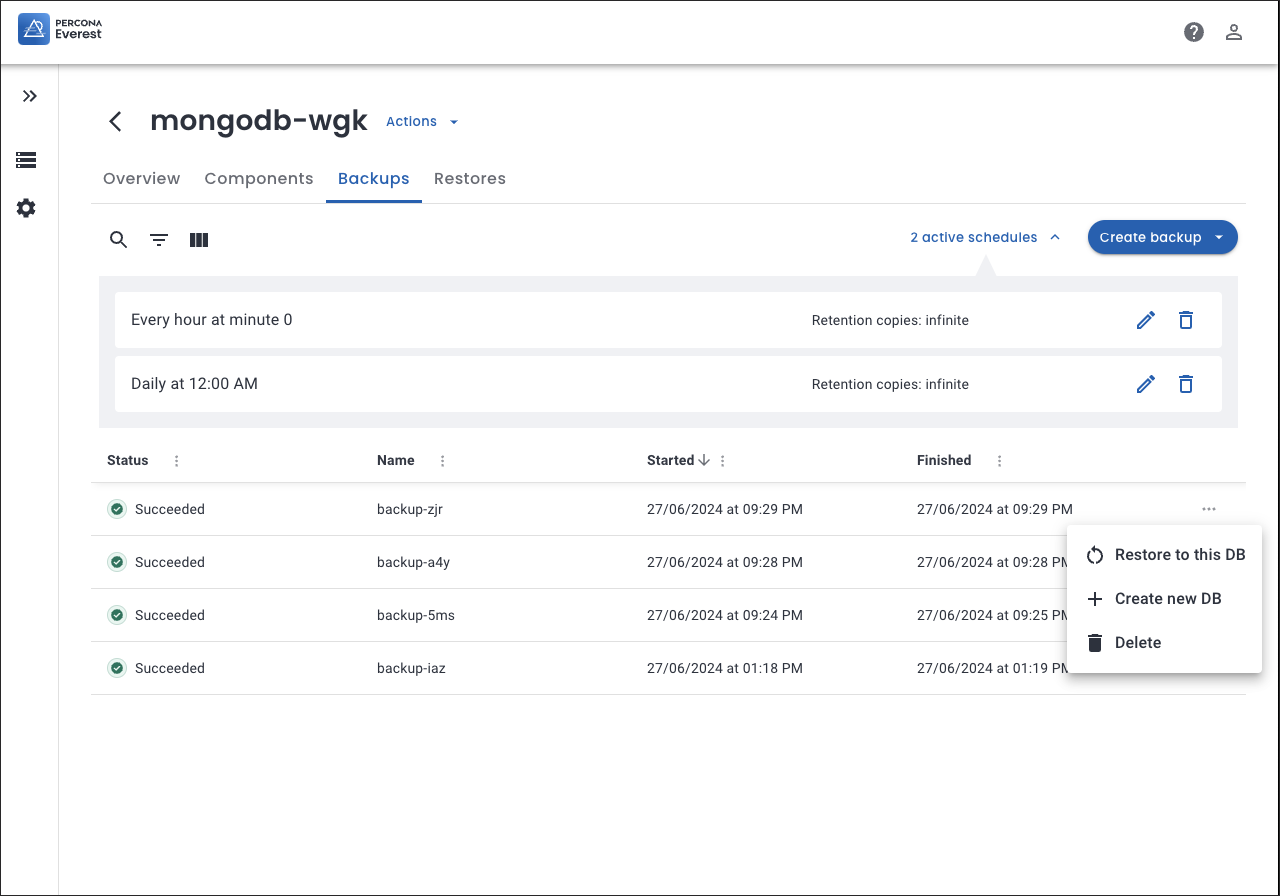Open the settings gear in the sidebar
1280x896 pixels.
click(x=26, y=208)
